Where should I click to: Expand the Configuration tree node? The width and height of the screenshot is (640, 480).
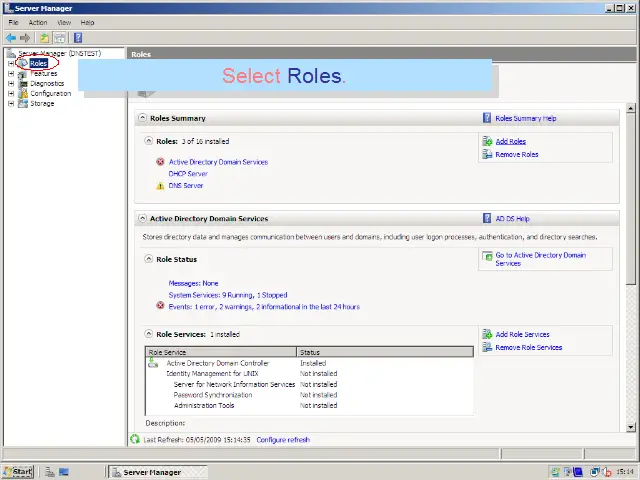11,93
